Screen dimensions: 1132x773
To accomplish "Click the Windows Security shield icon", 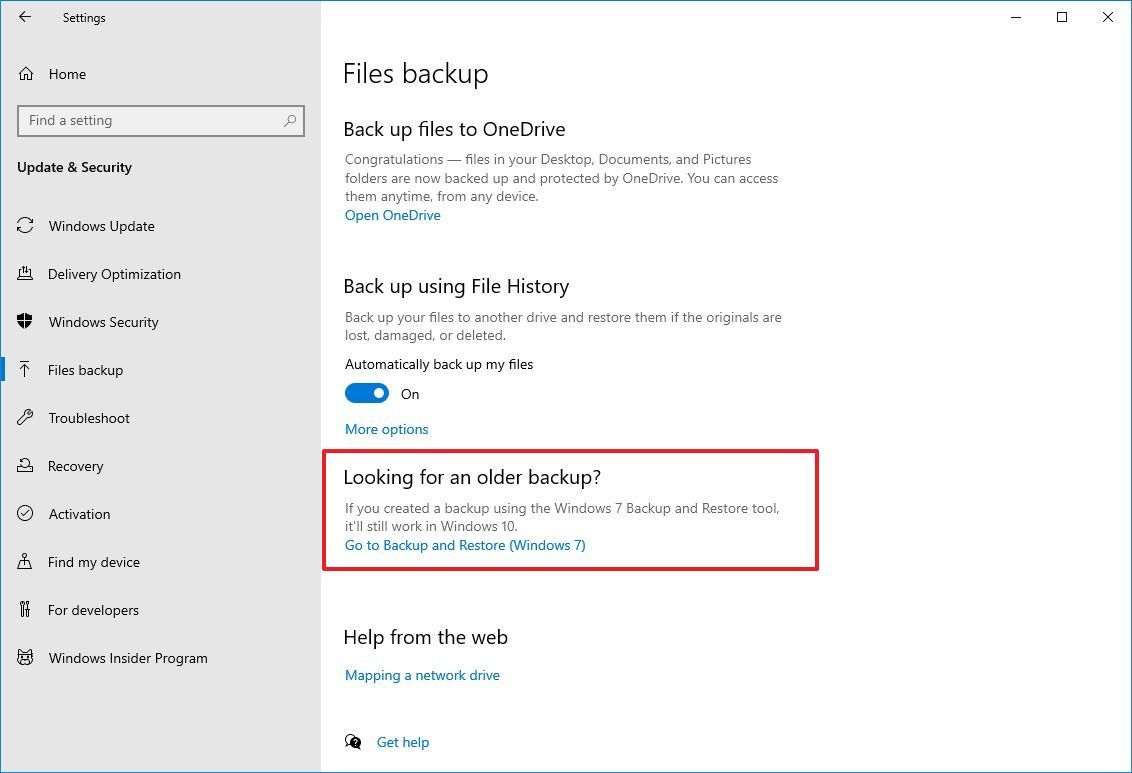I will click(26, 322).
